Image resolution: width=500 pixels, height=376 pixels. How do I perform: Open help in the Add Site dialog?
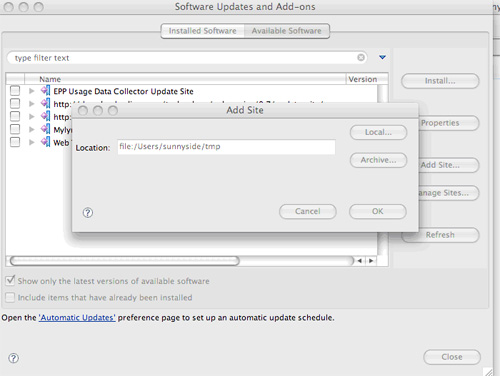pos(88,212)
